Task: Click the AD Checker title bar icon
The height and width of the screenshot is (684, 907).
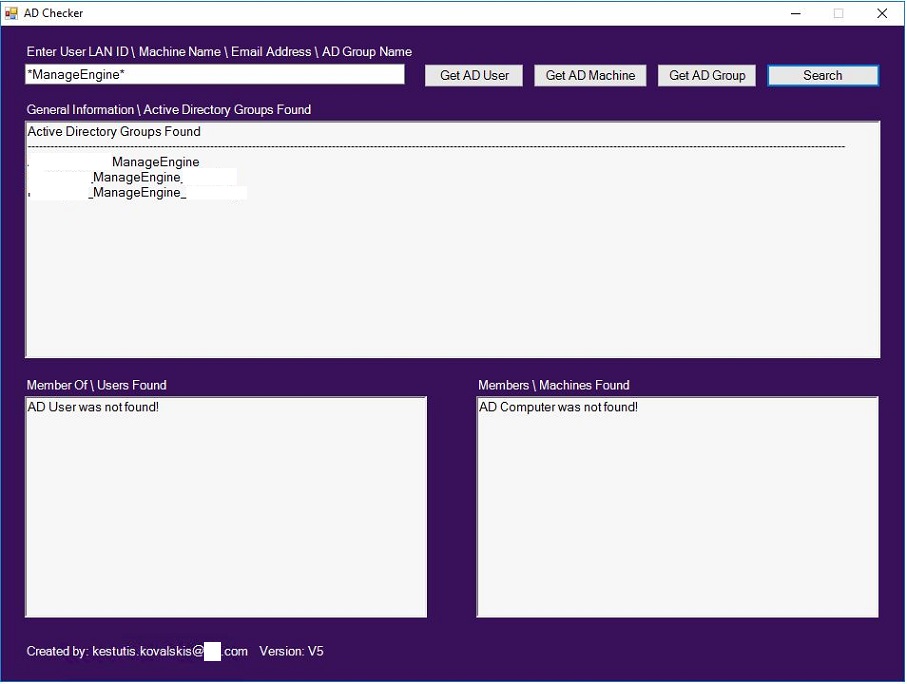Action: 11,13
